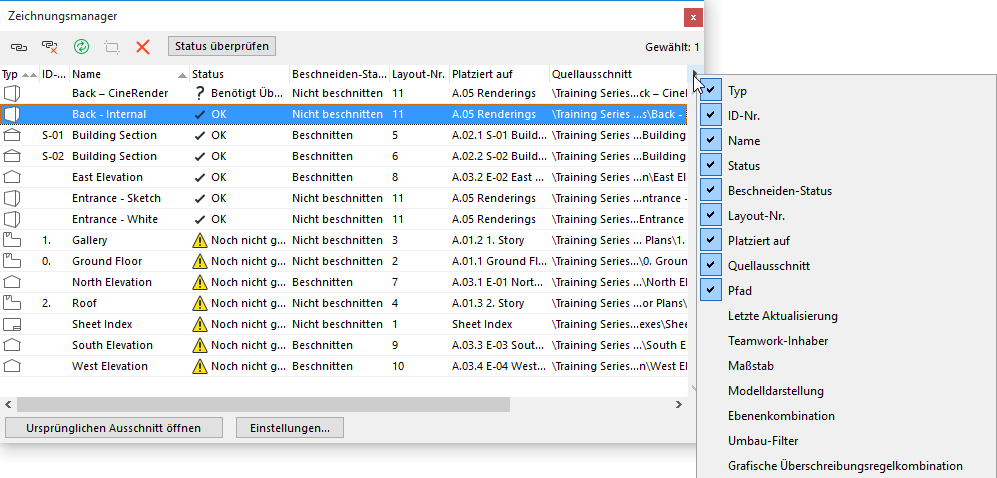Sort by the Layout-Nr. column header
Screen dimensions: 997x478
(420, 74)
